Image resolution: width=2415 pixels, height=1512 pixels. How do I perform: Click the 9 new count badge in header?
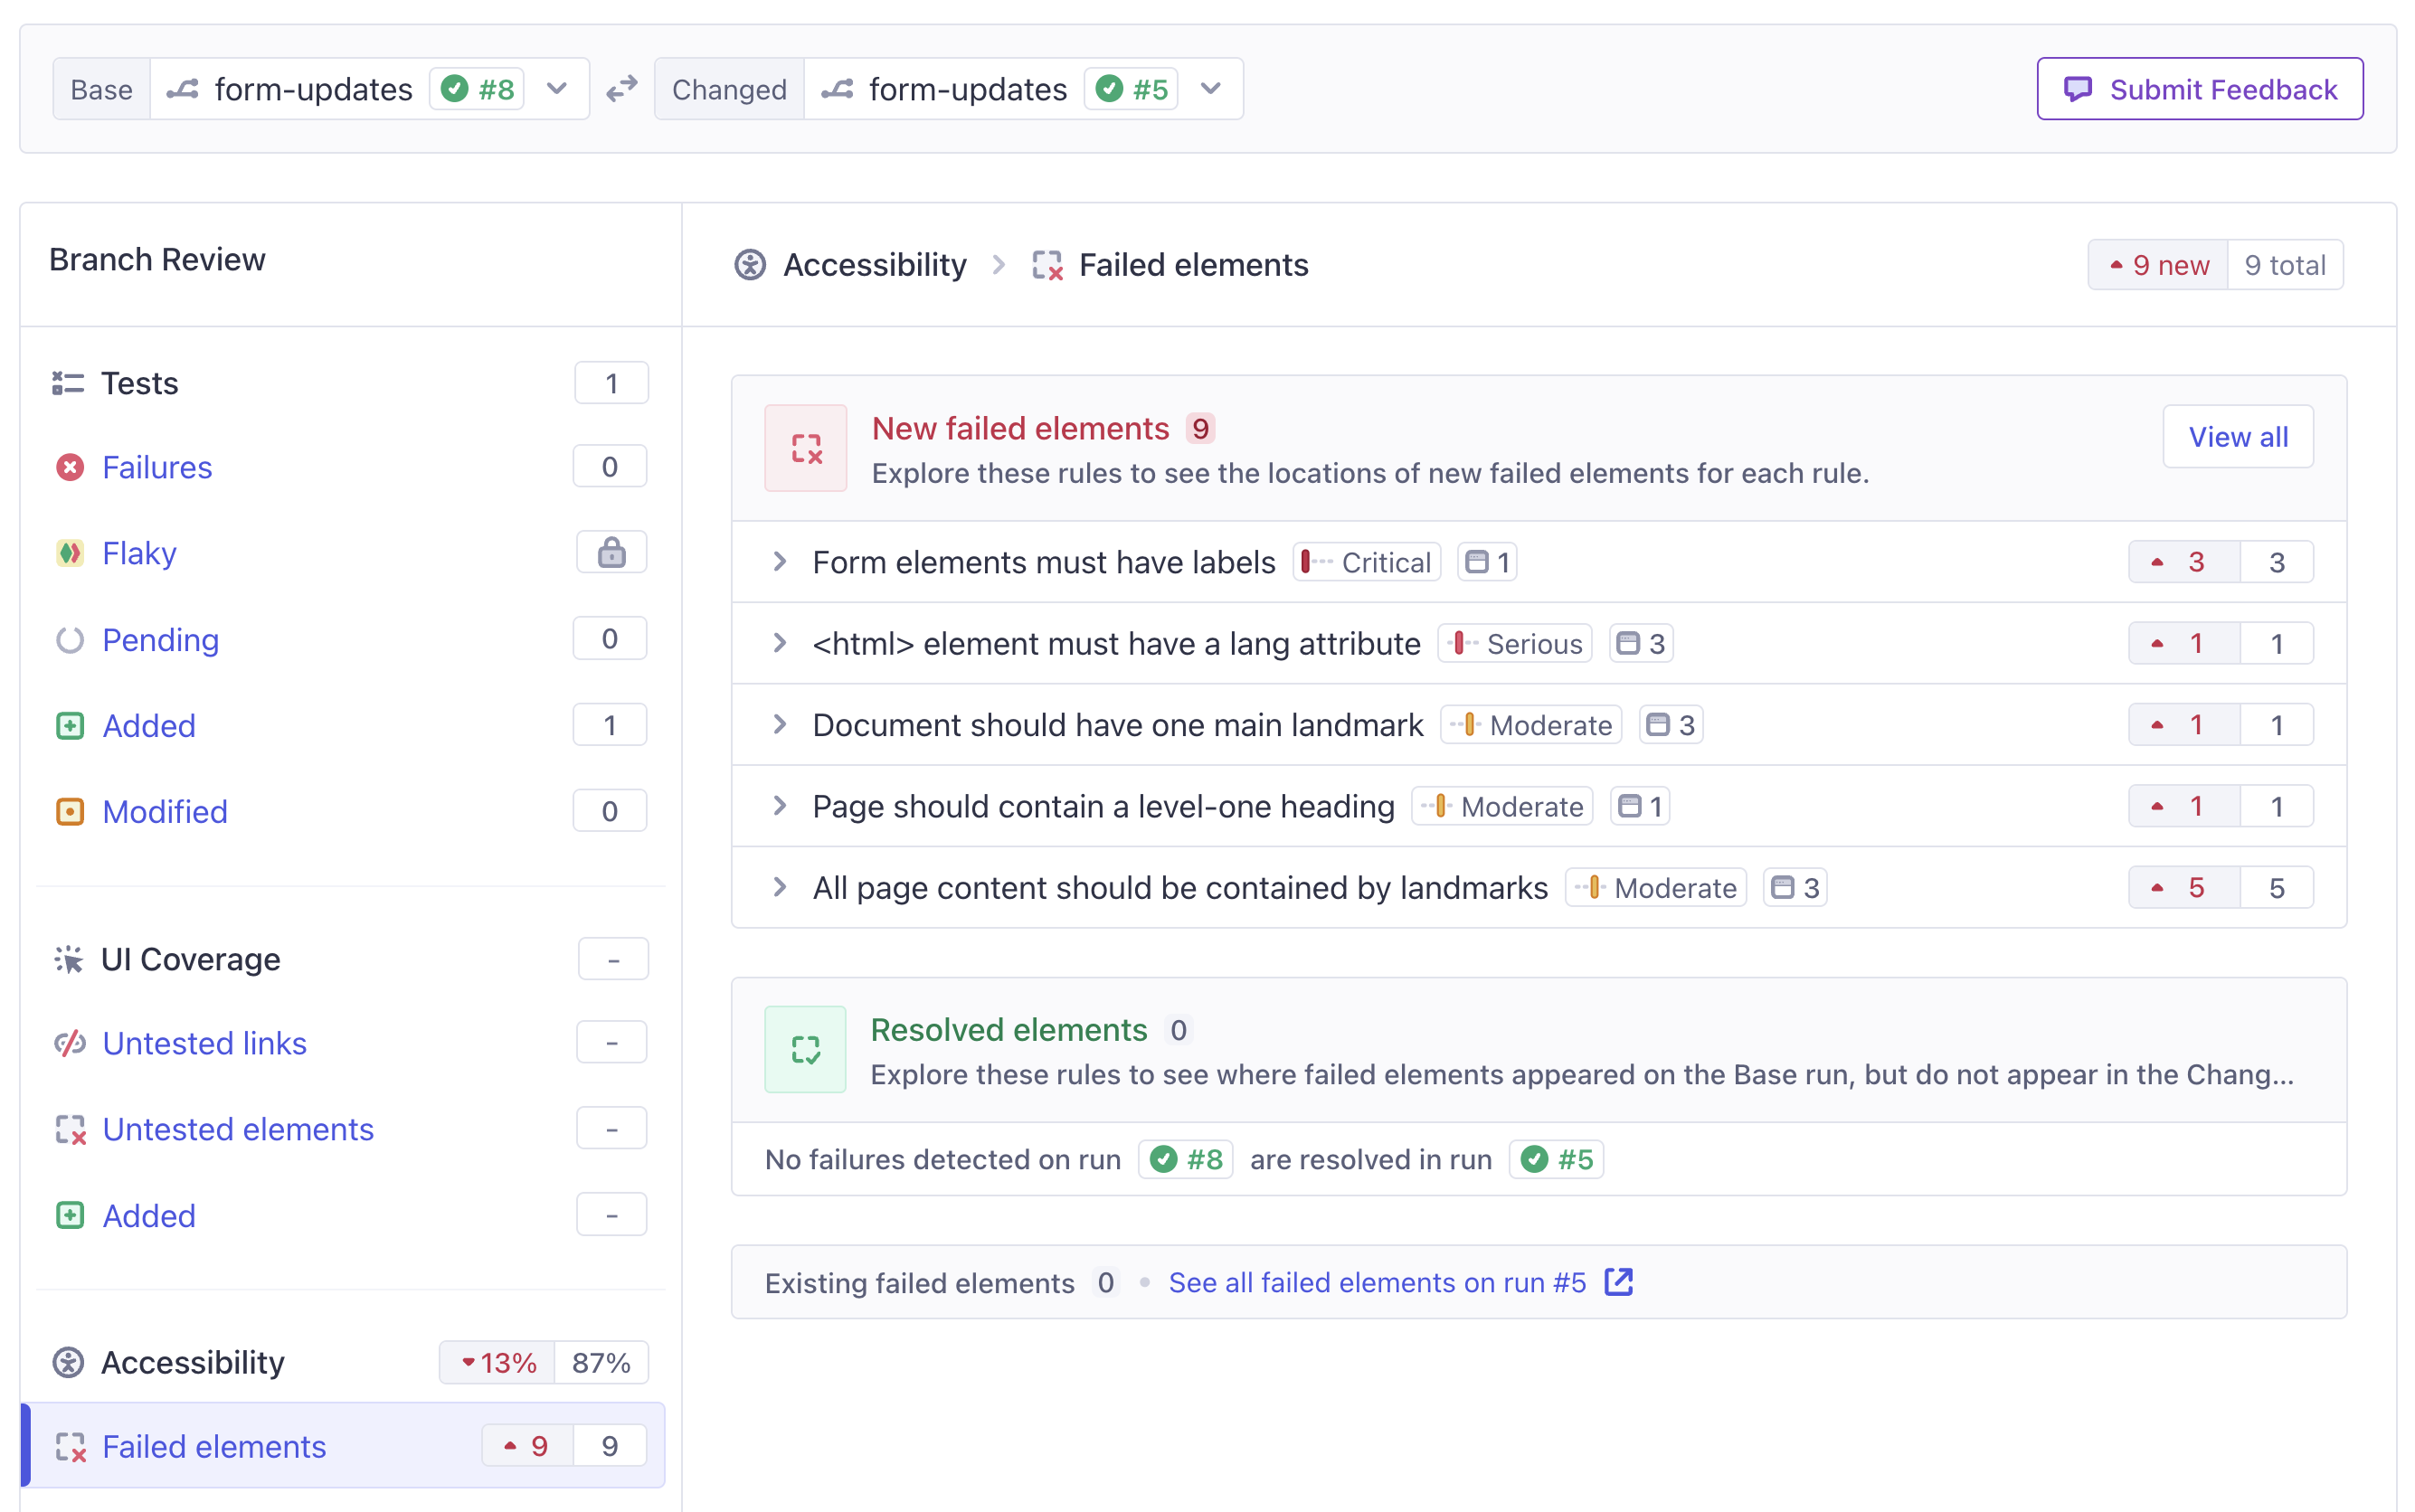(2158, 265)
